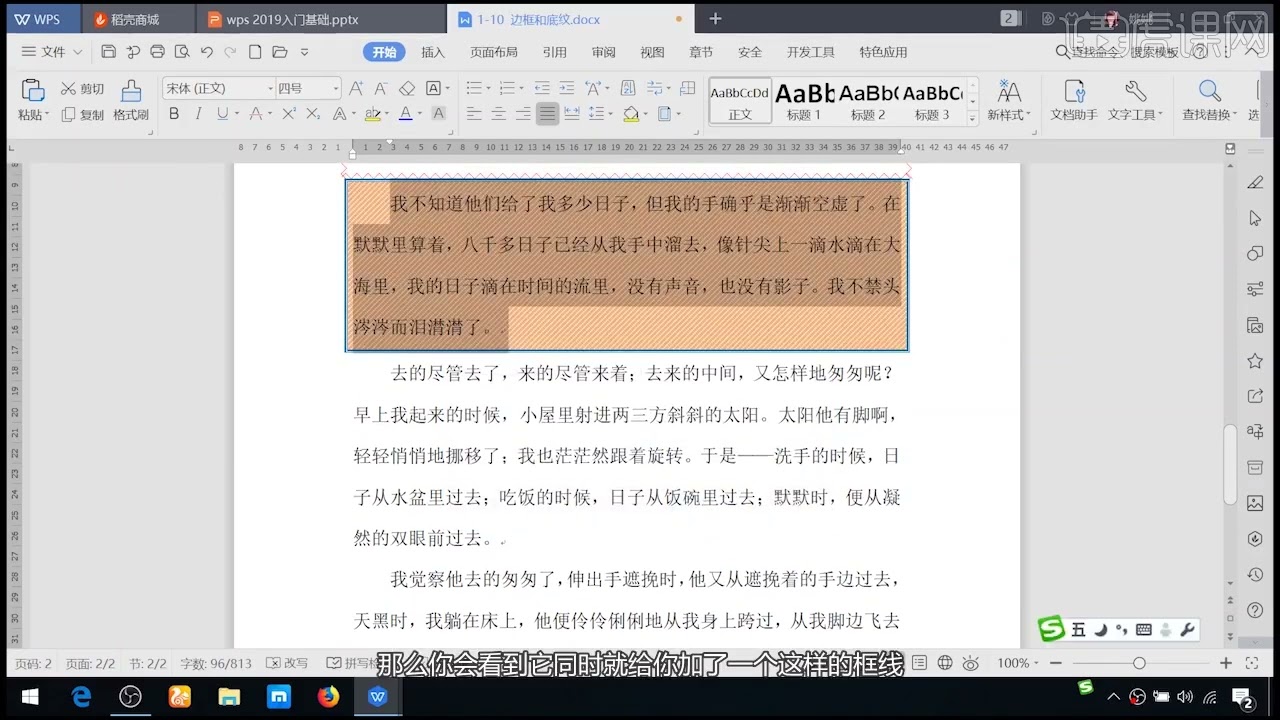The image size is (1280, 720).
Task: Click the Save icon in quick access toolbar
Action: [x=108, y=52]
